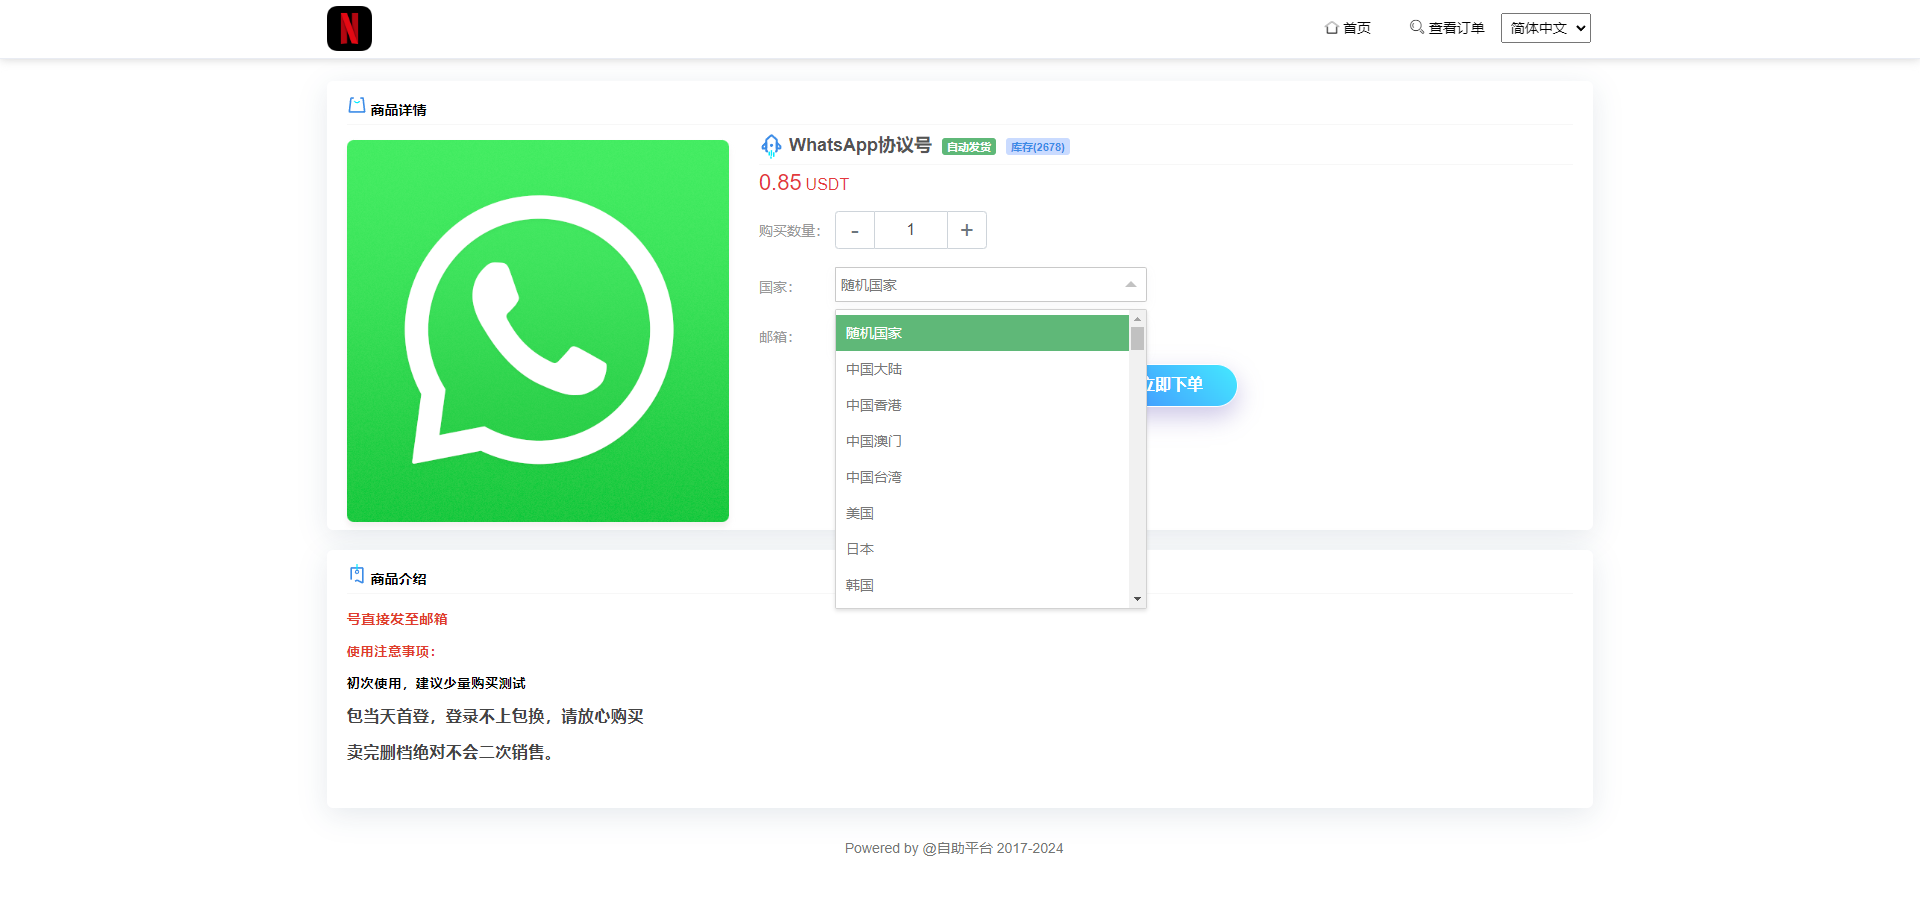This screenshot has height=914, width=1920.
Task: Increase purchase quantity with plus button
Action: point(967,230)
